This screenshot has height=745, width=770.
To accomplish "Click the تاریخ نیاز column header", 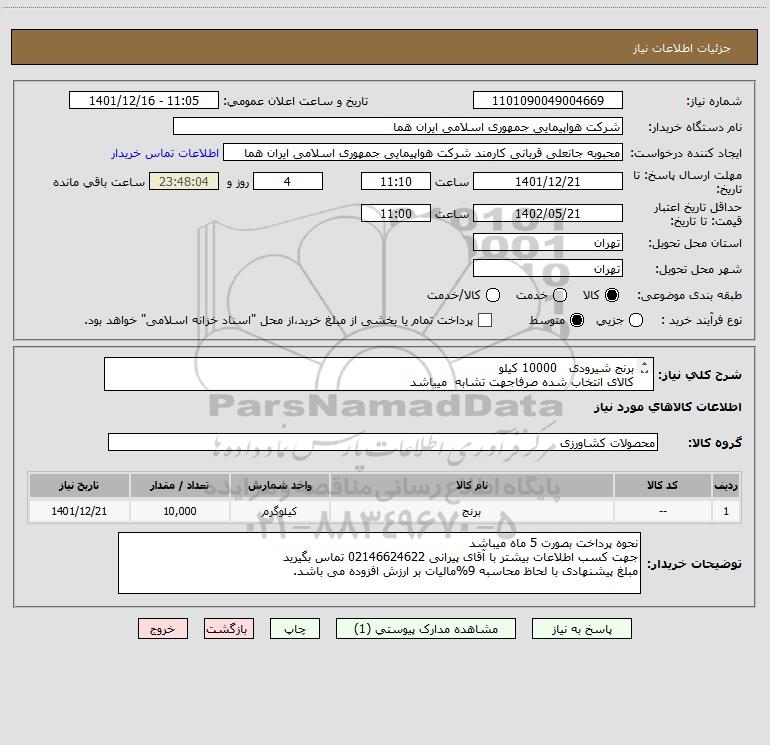I will pos(79,485).
